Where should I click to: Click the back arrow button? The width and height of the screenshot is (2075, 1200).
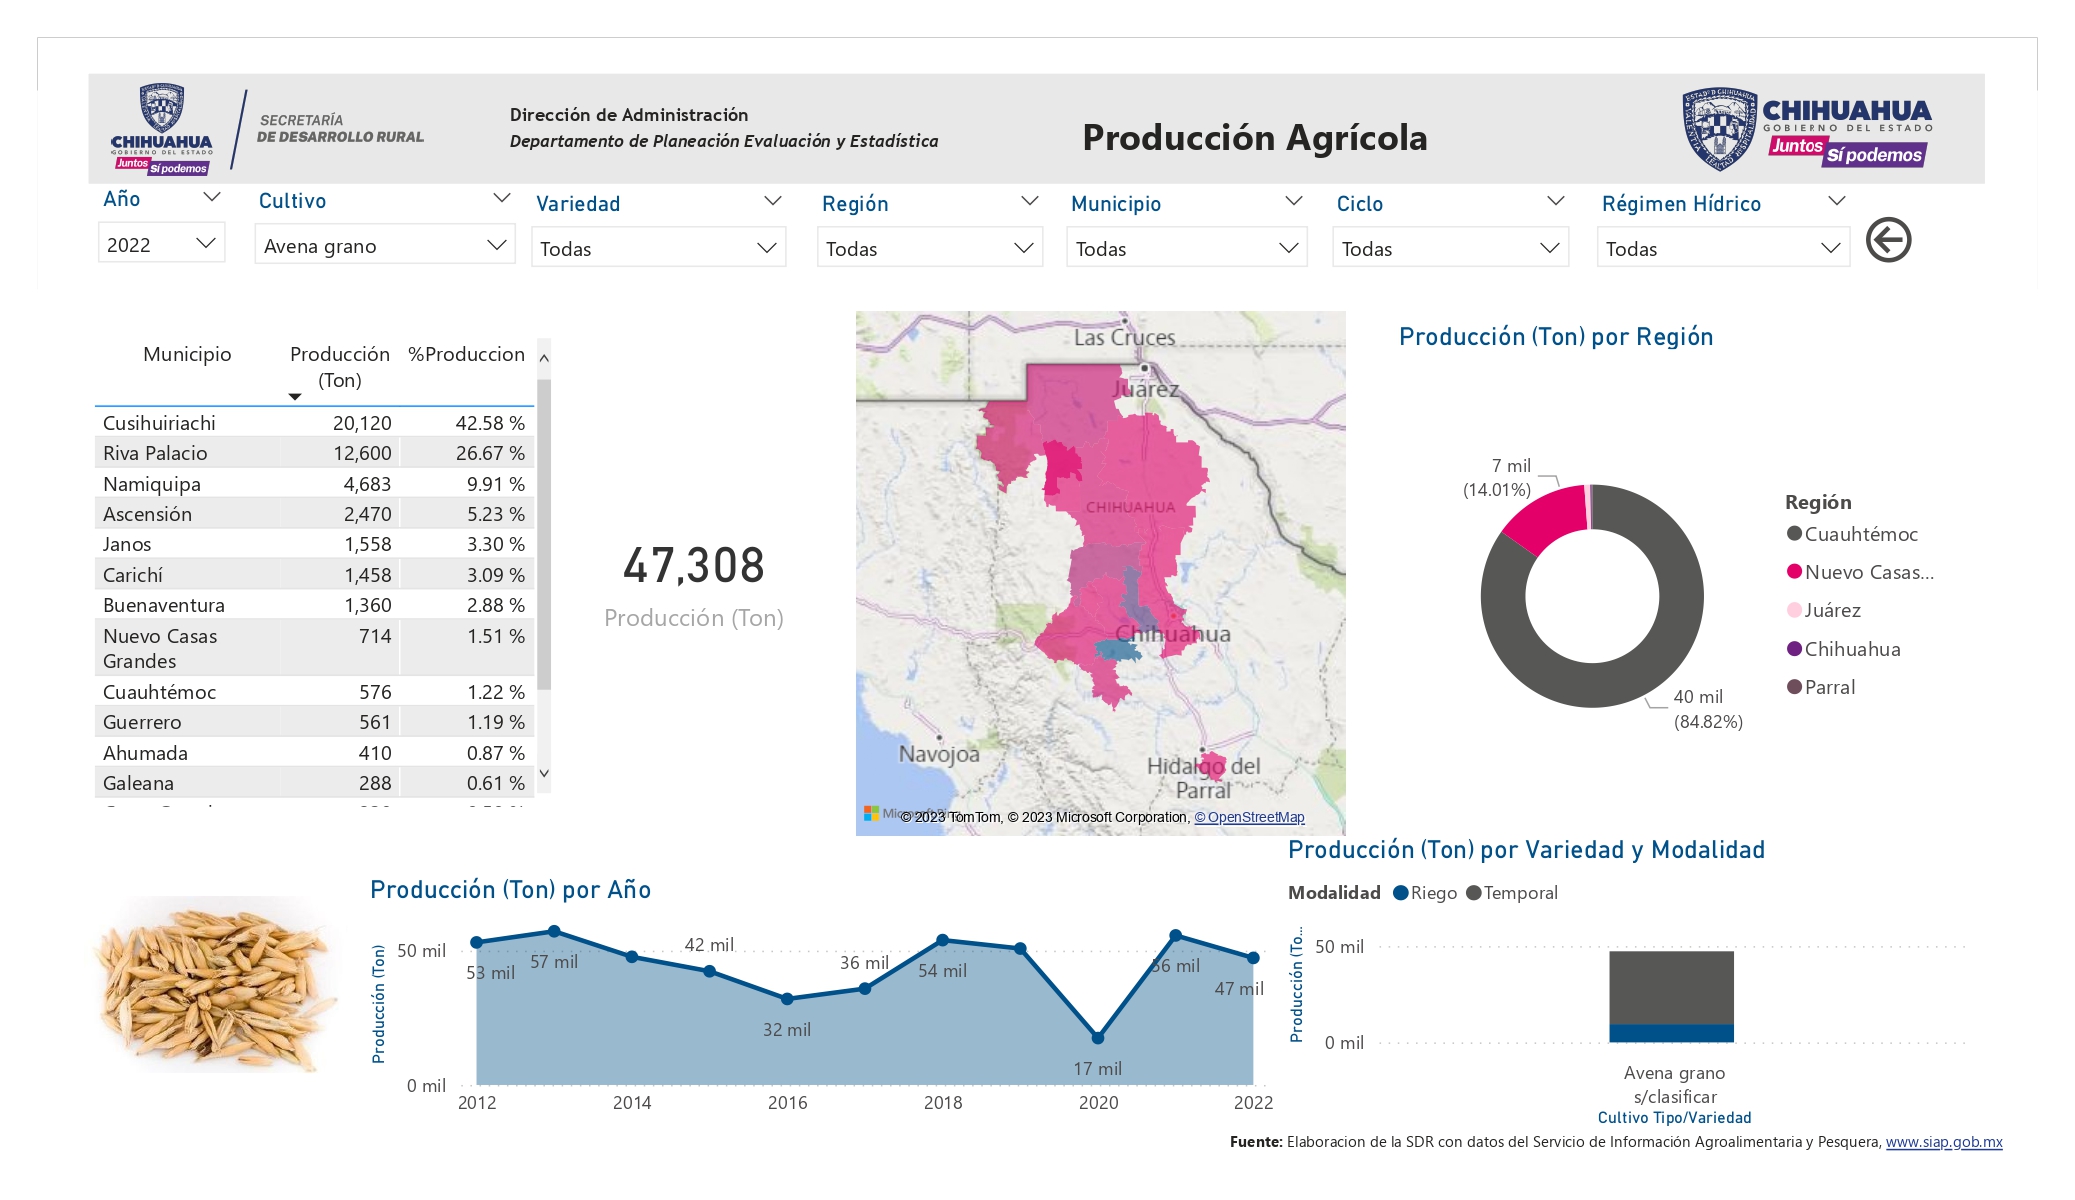click(x=1888, y=240)
